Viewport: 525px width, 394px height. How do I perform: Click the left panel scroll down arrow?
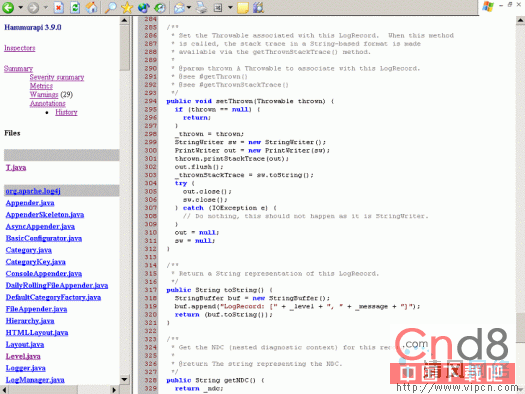(x=124, y=380)
